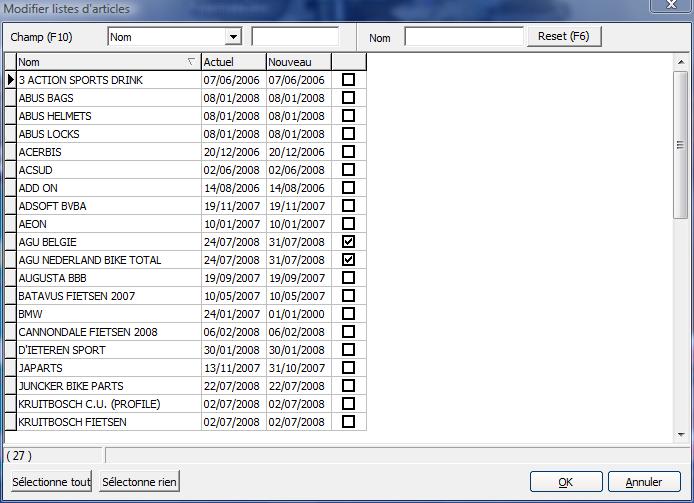
Task: Click the scrollbar down arrow
Action: 681,435
